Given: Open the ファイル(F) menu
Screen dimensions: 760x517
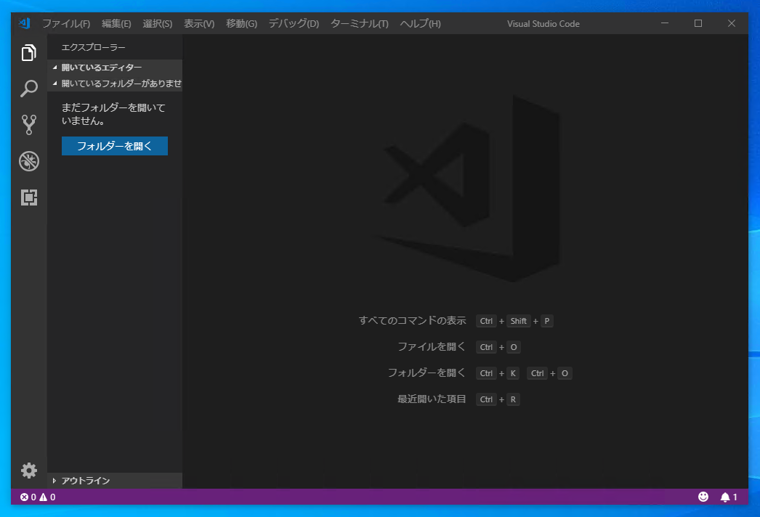Looking at the screenshot, I should click(x=66, y=24).
